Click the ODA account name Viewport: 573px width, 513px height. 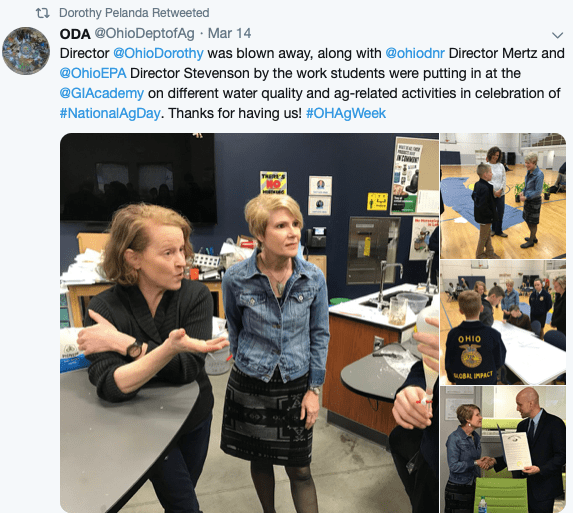(75, 34)
